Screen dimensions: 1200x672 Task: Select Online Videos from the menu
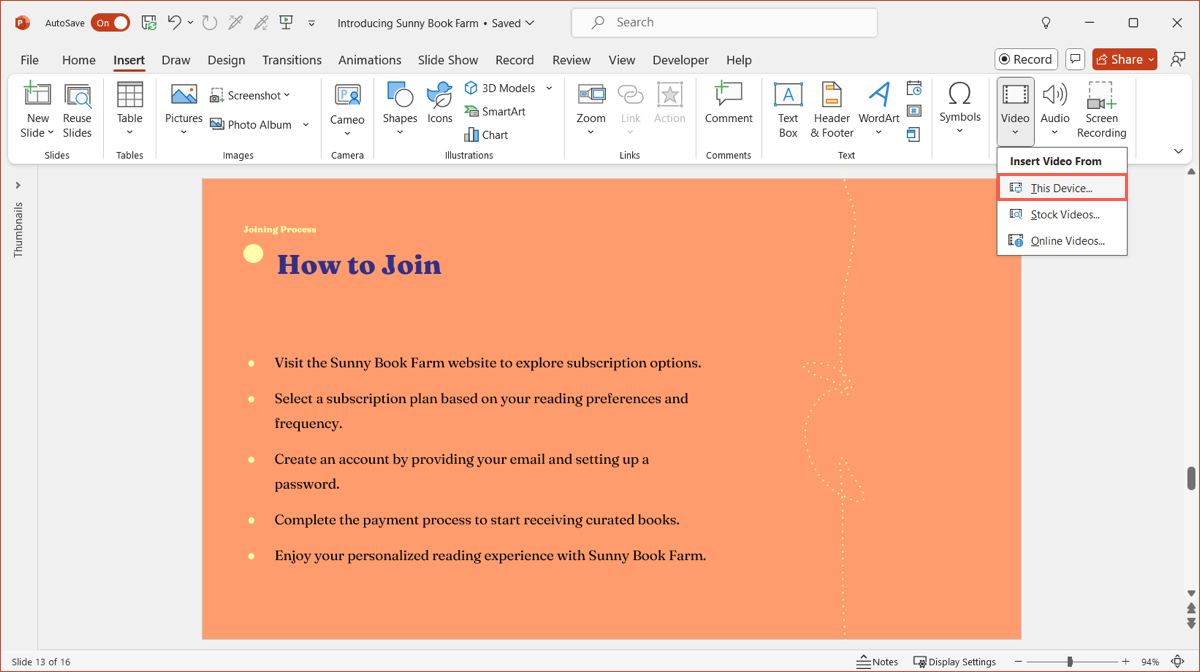click(x=1062, y=241)
